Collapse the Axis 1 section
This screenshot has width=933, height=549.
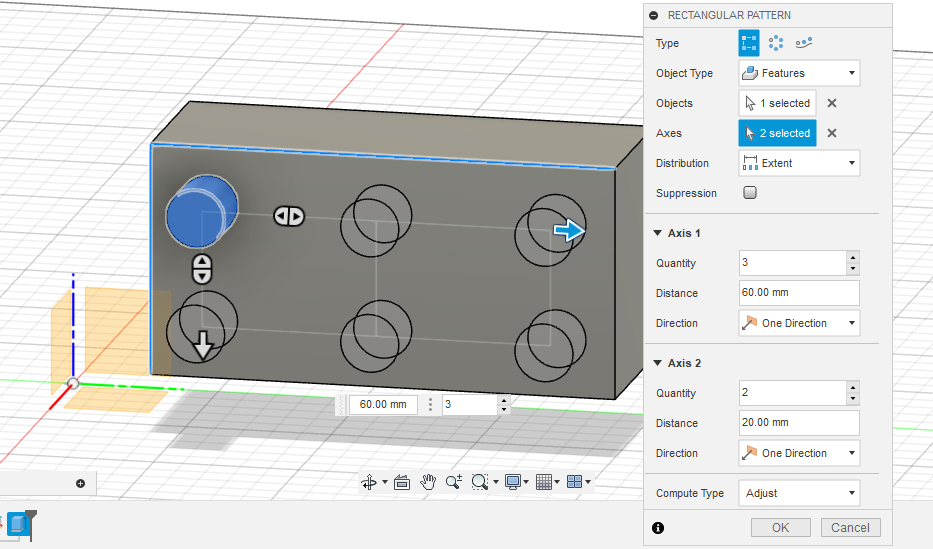click(657, 233)
